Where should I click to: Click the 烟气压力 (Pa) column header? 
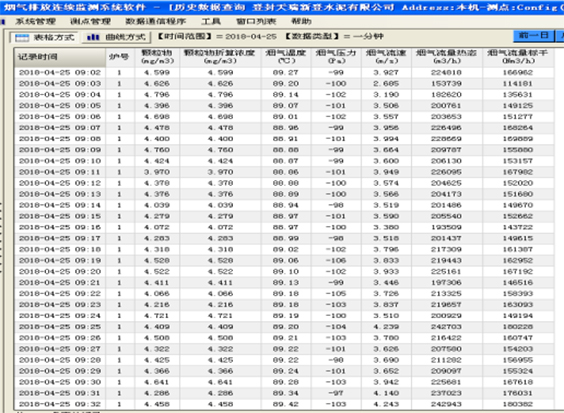pyautogui.click(x=336, y=57)
